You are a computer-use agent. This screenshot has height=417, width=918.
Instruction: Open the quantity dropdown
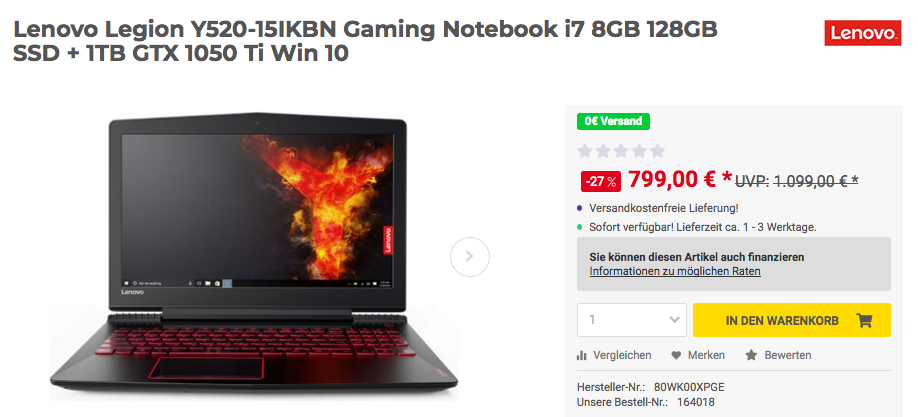coord(632,320)
